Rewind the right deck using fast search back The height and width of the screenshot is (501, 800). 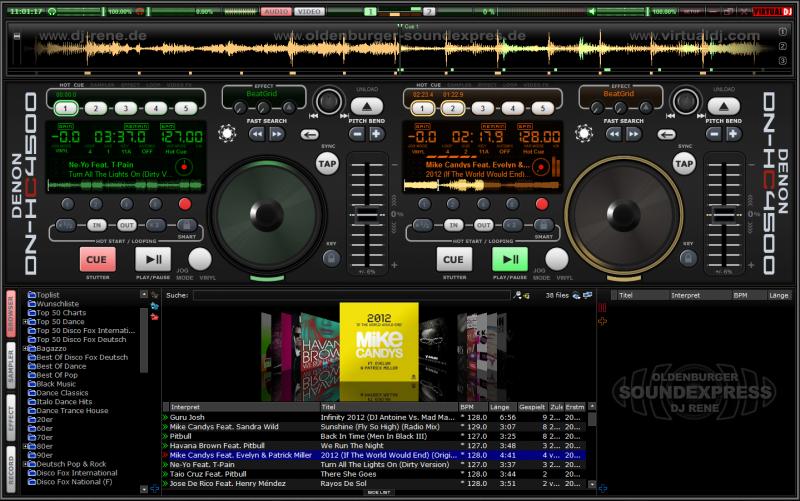click(614, 134)
